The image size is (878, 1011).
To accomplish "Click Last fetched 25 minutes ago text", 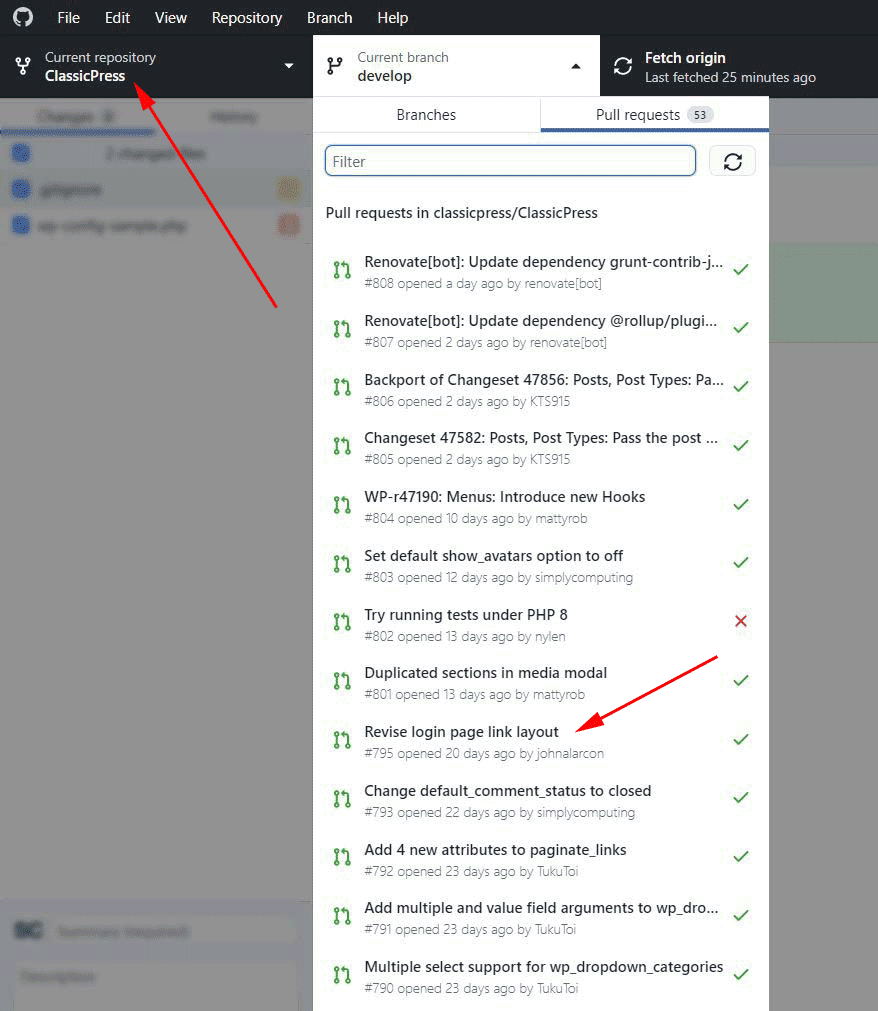I will point(730,77).
